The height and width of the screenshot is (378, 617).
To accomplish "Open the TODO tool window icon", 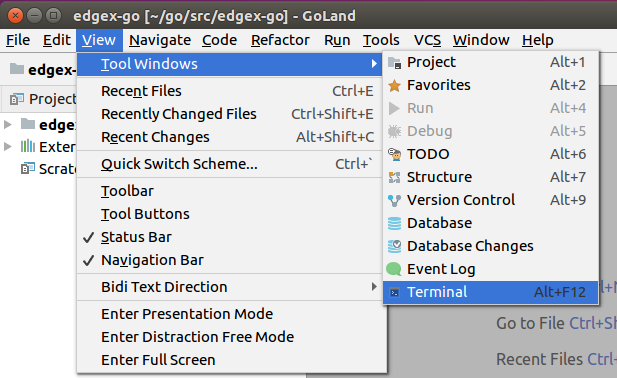I will click(394, 154).
